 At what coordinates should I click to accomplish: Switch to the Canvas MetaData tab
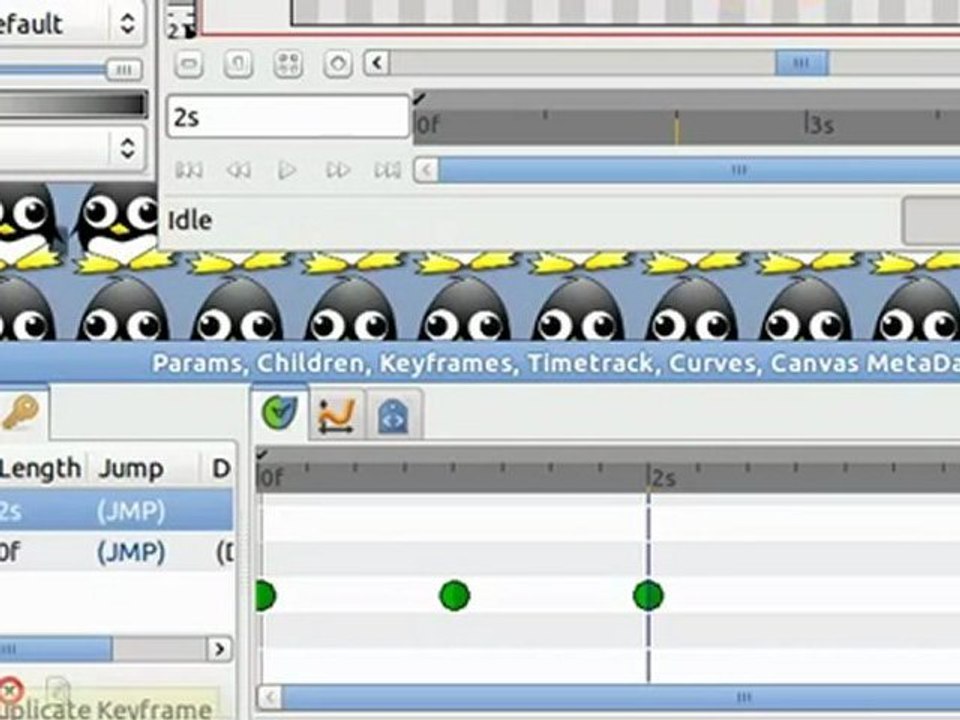coord(392,415)
